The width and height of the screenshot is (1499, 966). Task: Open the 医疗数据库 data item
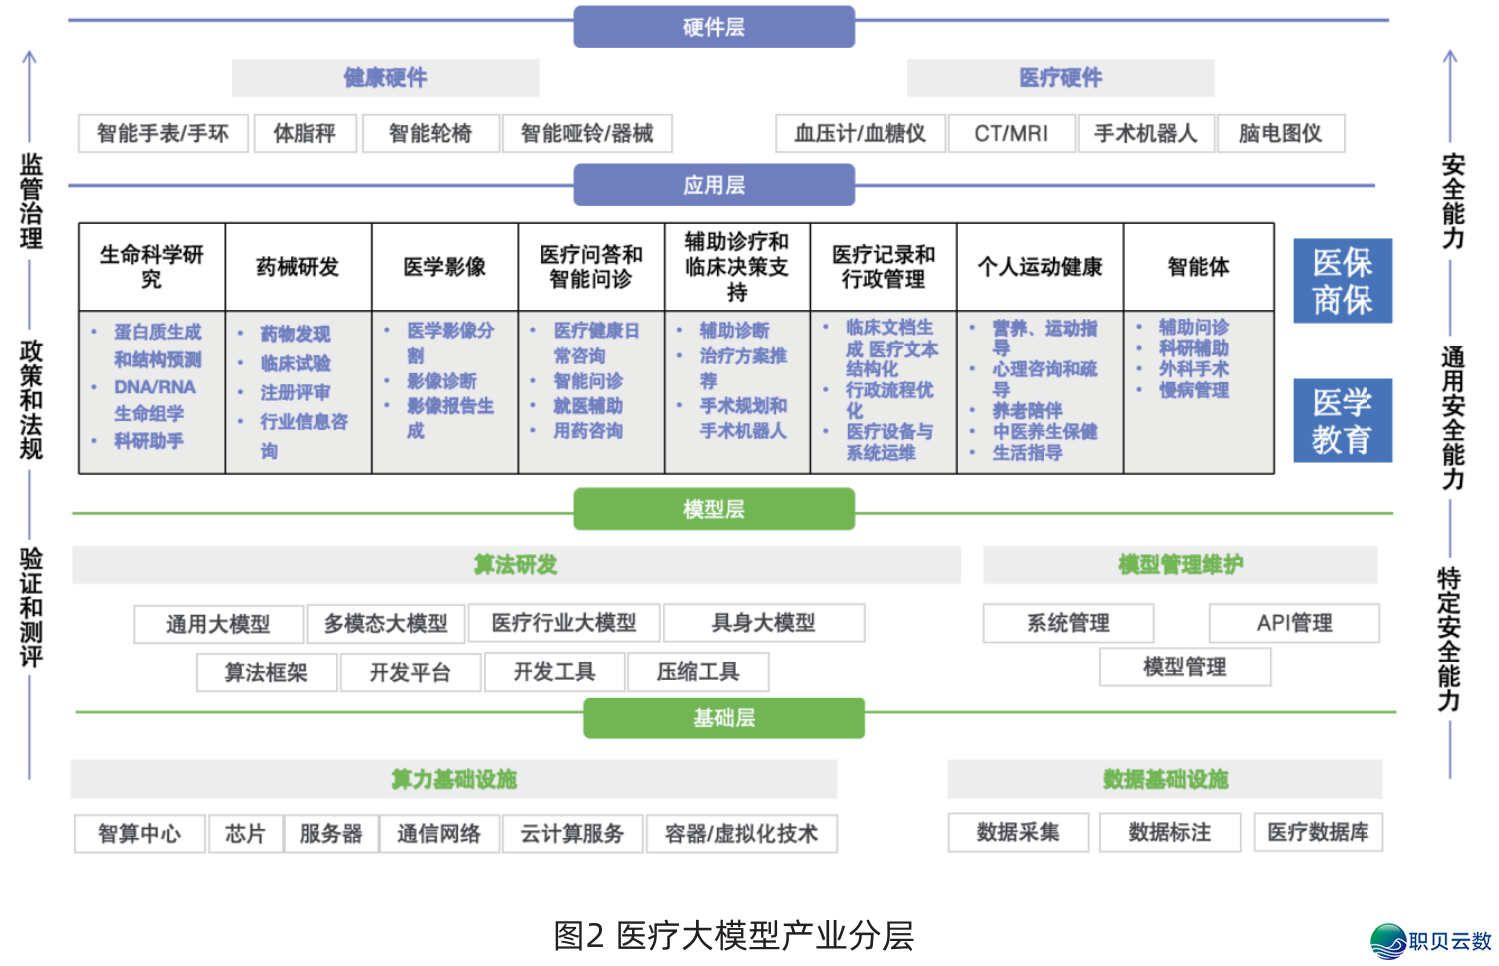(x=1317, y=832)
